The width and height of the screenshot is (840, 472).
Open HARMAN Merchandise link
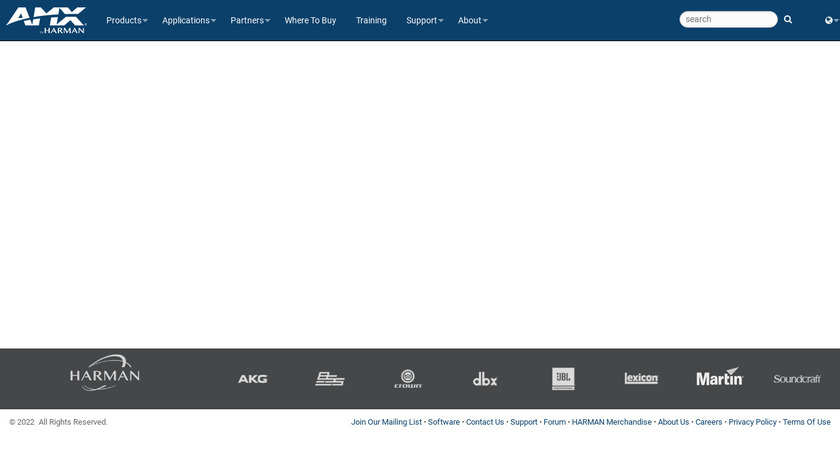pos(611,422)
